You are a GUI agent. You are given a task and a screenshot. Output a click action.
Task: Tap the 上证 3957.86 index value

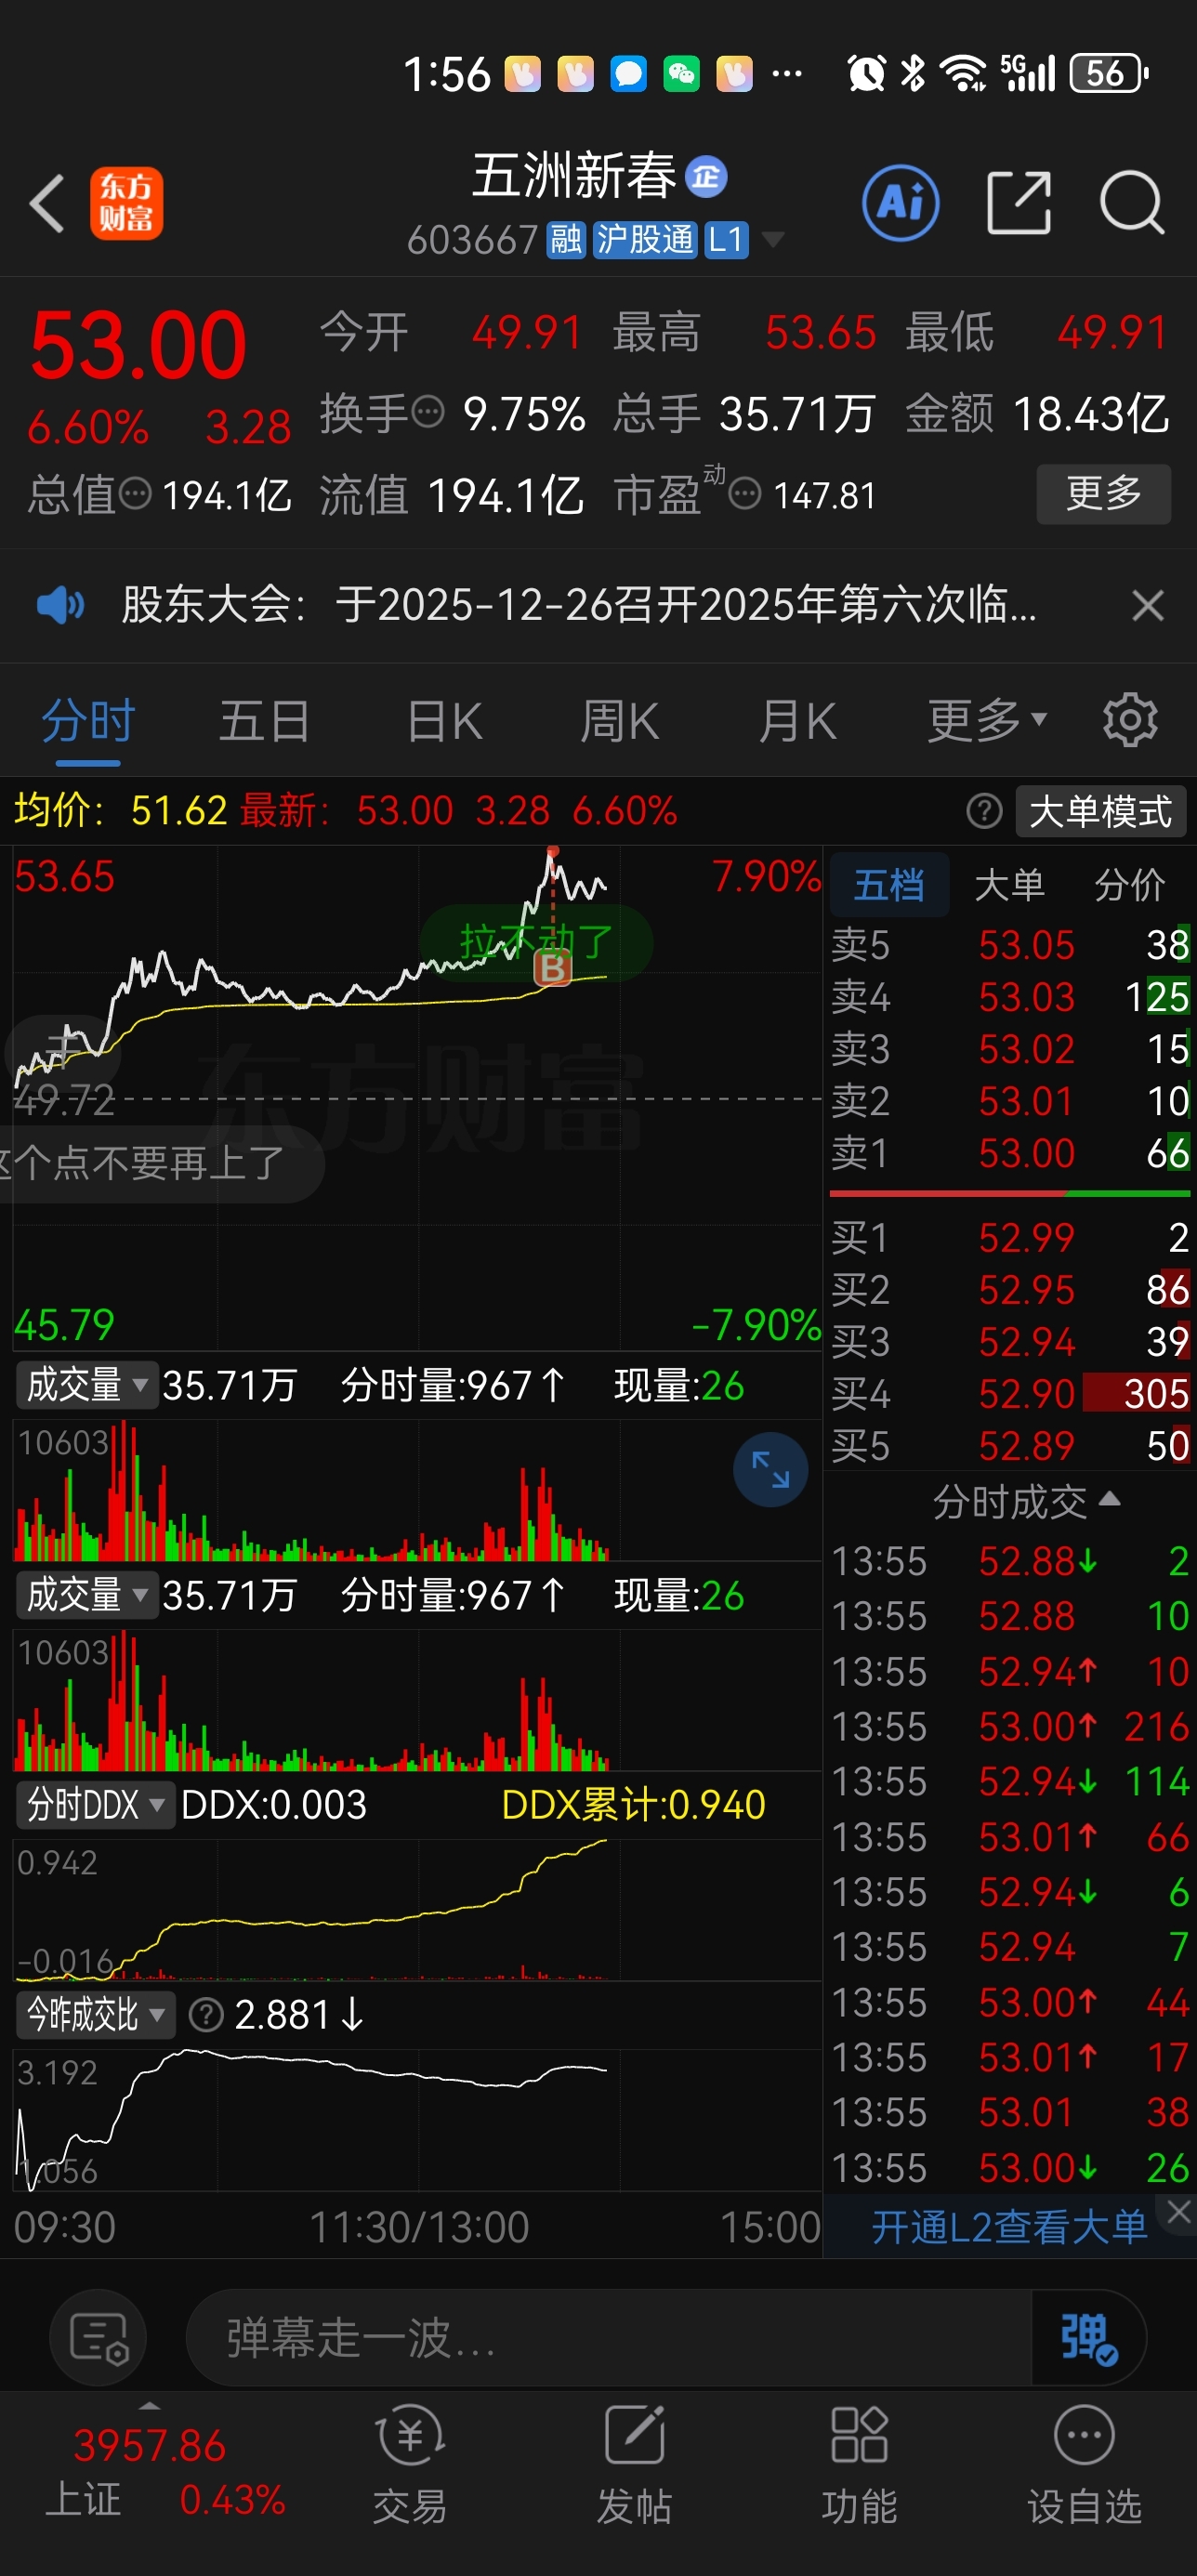coord(149,2446)
